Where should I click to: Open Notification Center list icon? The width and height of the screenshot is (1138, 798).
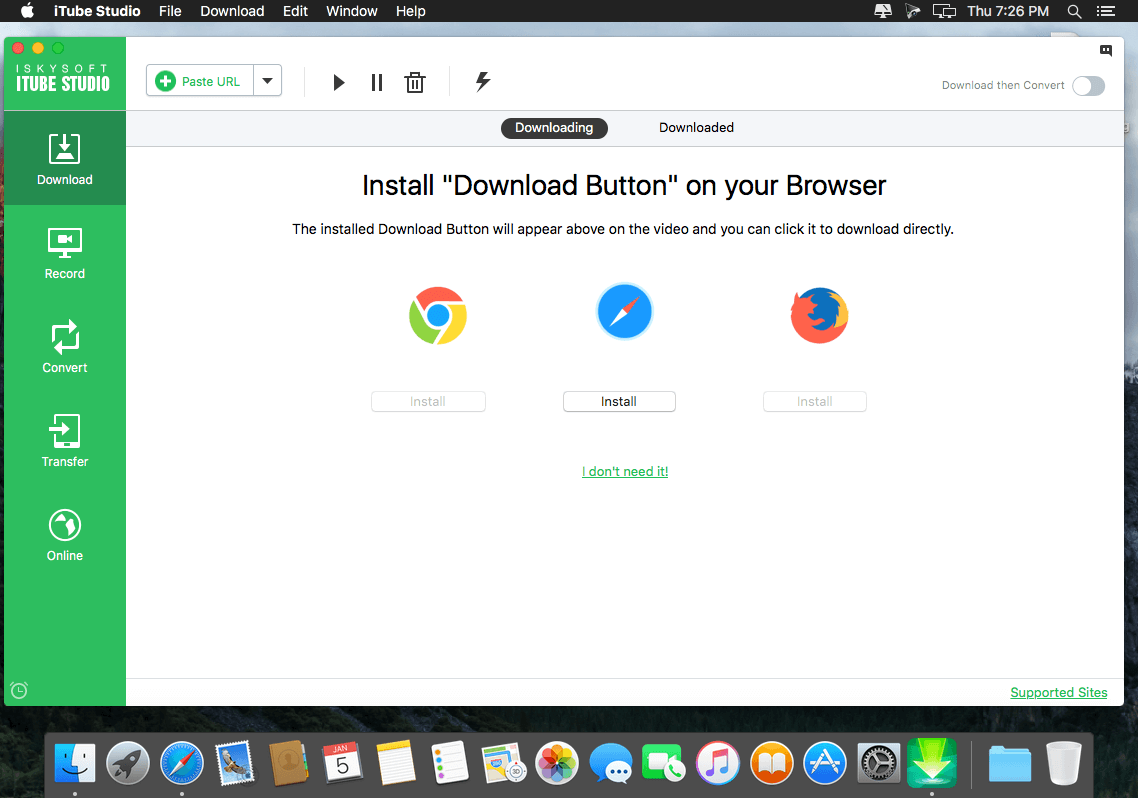pyautogui.click(x=1105, y=11)
